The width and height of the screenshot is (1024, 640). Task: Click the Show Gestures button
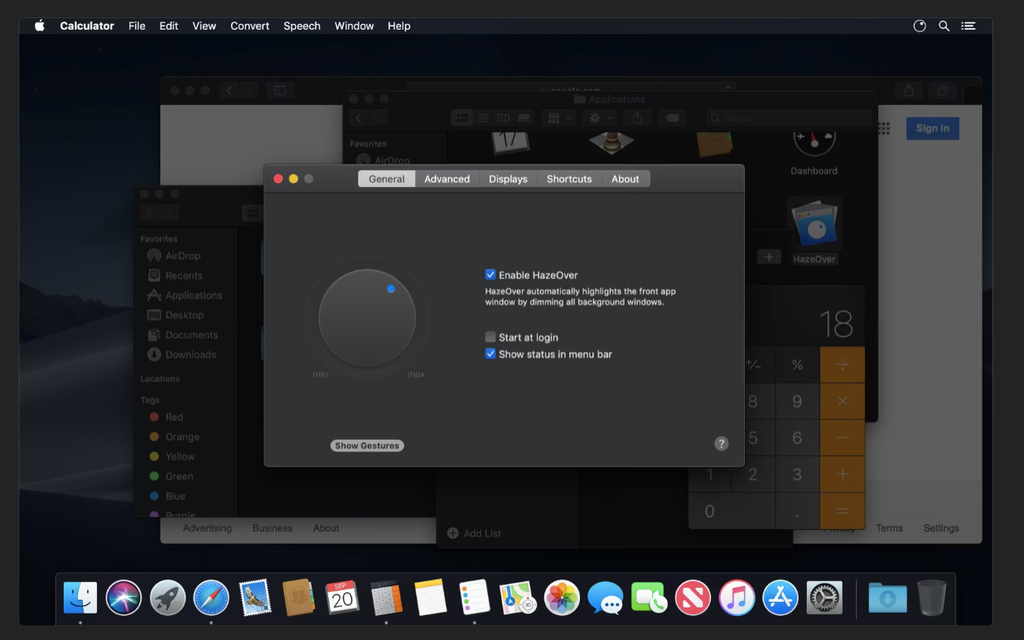click(x=367, y=445)
